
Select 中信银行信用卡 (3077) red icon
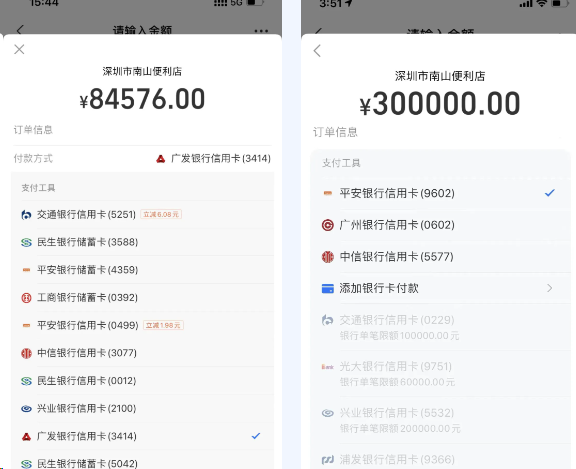pos(26,353)
